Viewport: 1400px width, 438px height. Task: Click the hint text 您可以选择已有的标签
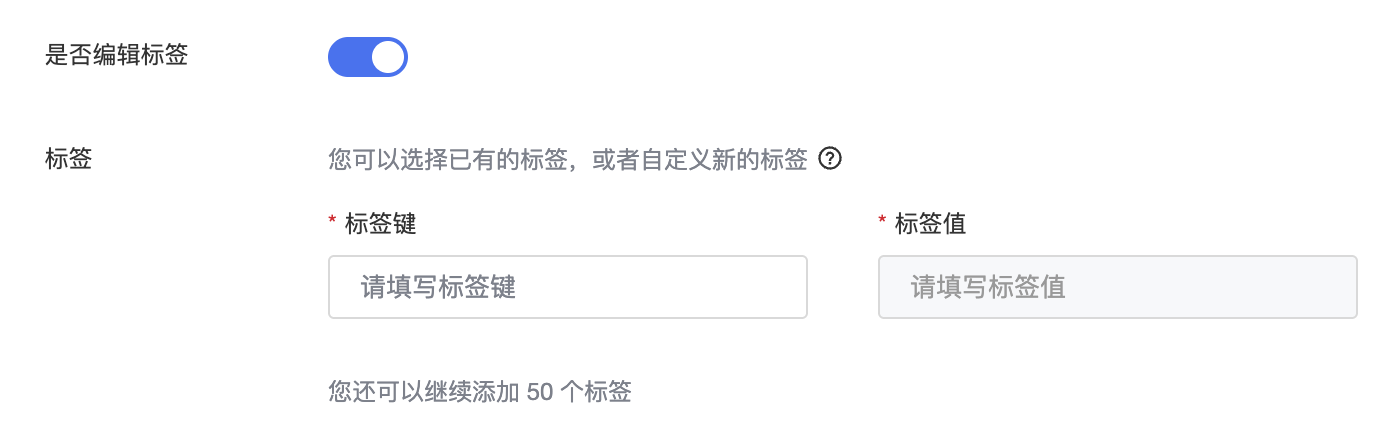tap(449, 160)
